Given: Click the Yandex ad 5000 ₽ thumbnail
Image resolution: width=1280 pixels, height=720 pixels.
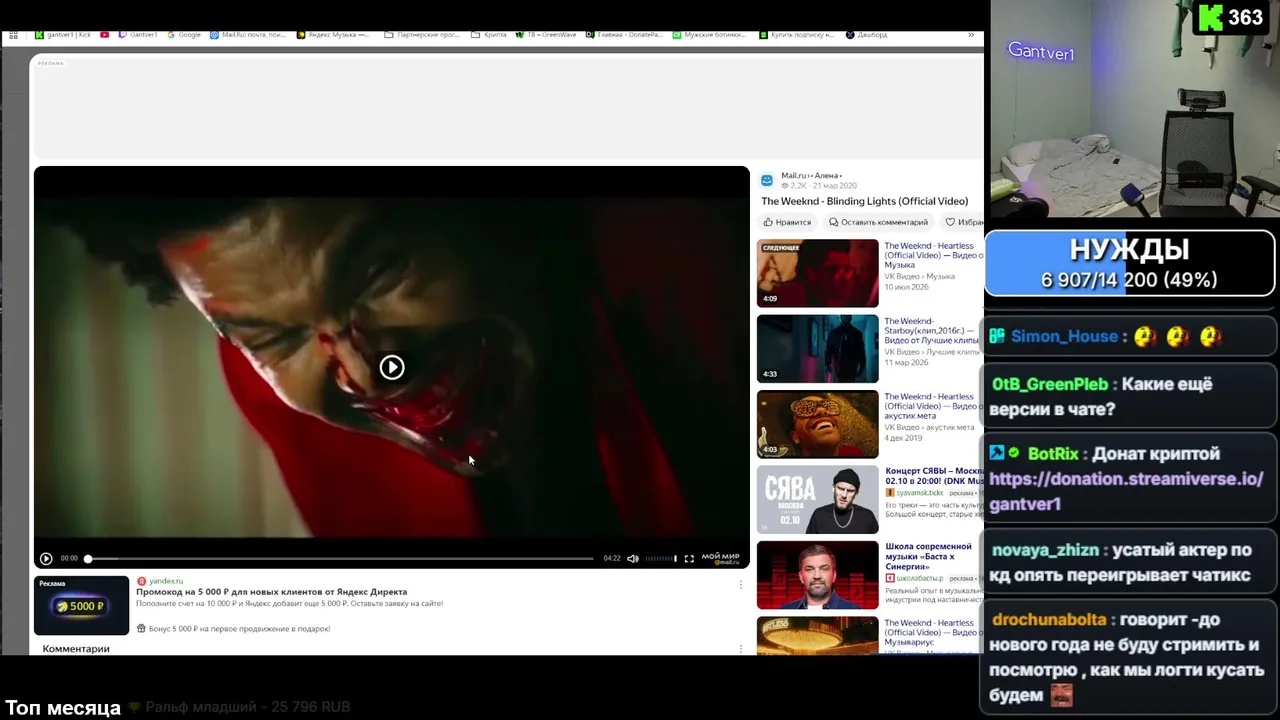Looking at the screenshot, I should pos(82,605).
